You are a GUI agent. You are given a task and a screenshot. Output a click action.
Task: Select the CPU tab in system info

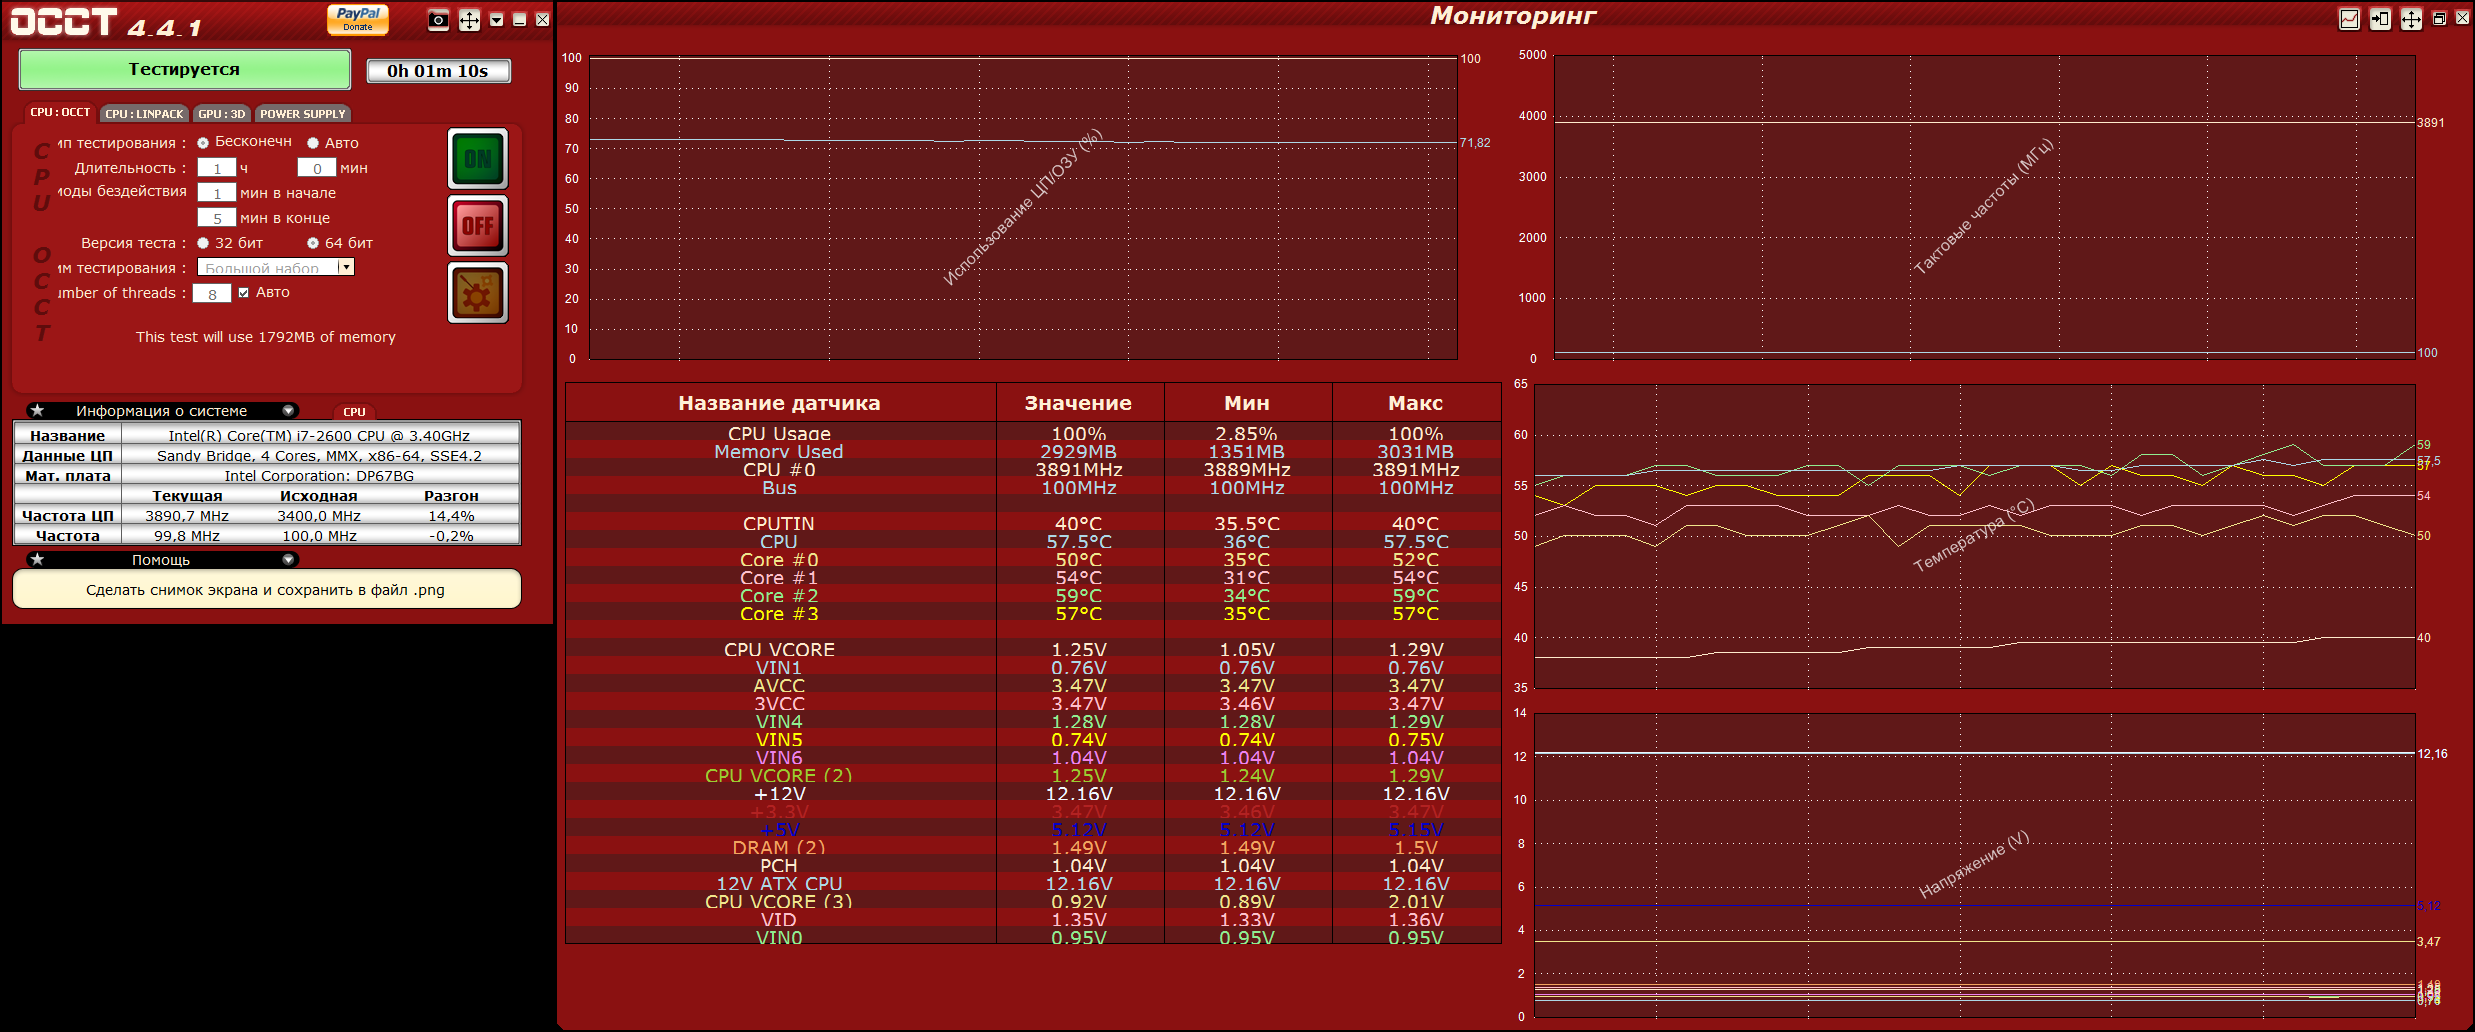pyautogui.click(x=354, y=412)
